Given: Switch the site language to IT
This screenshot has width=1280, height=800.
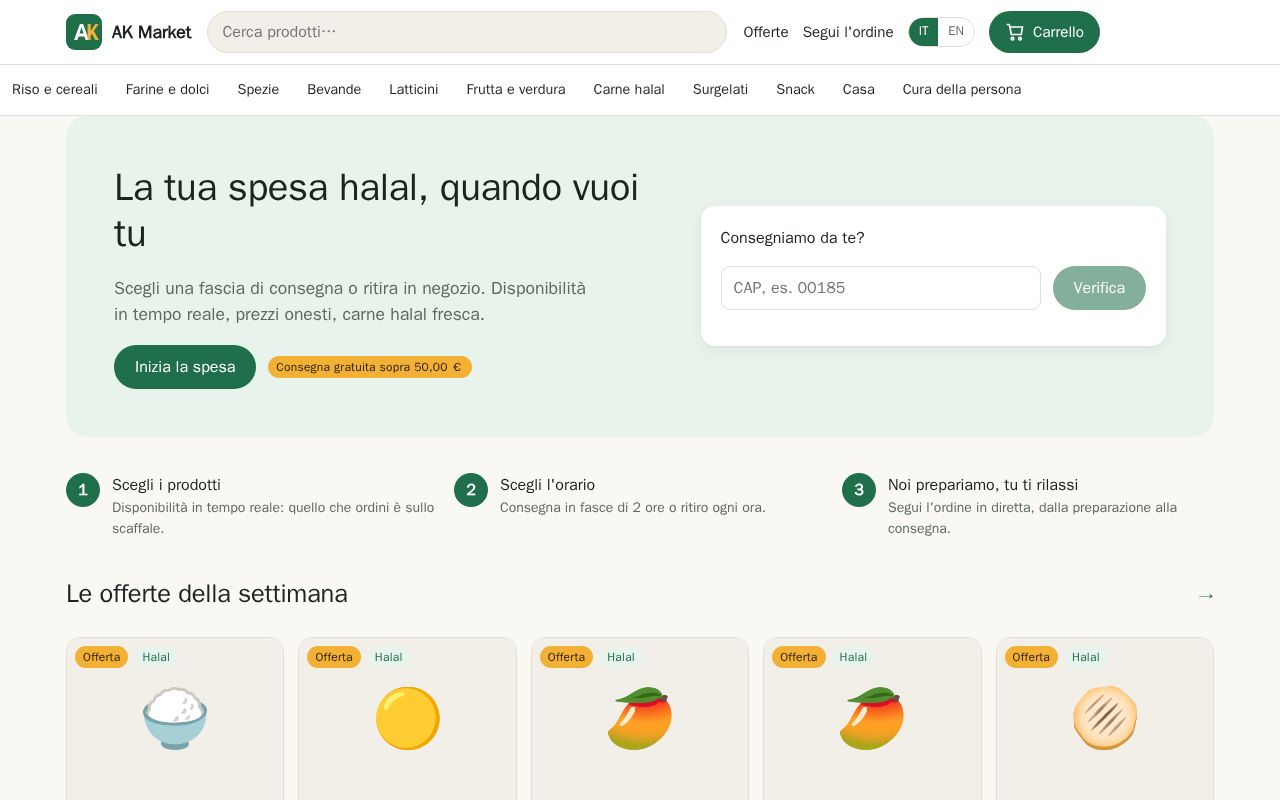Looking at the screenshot, I should click(923, 32).
